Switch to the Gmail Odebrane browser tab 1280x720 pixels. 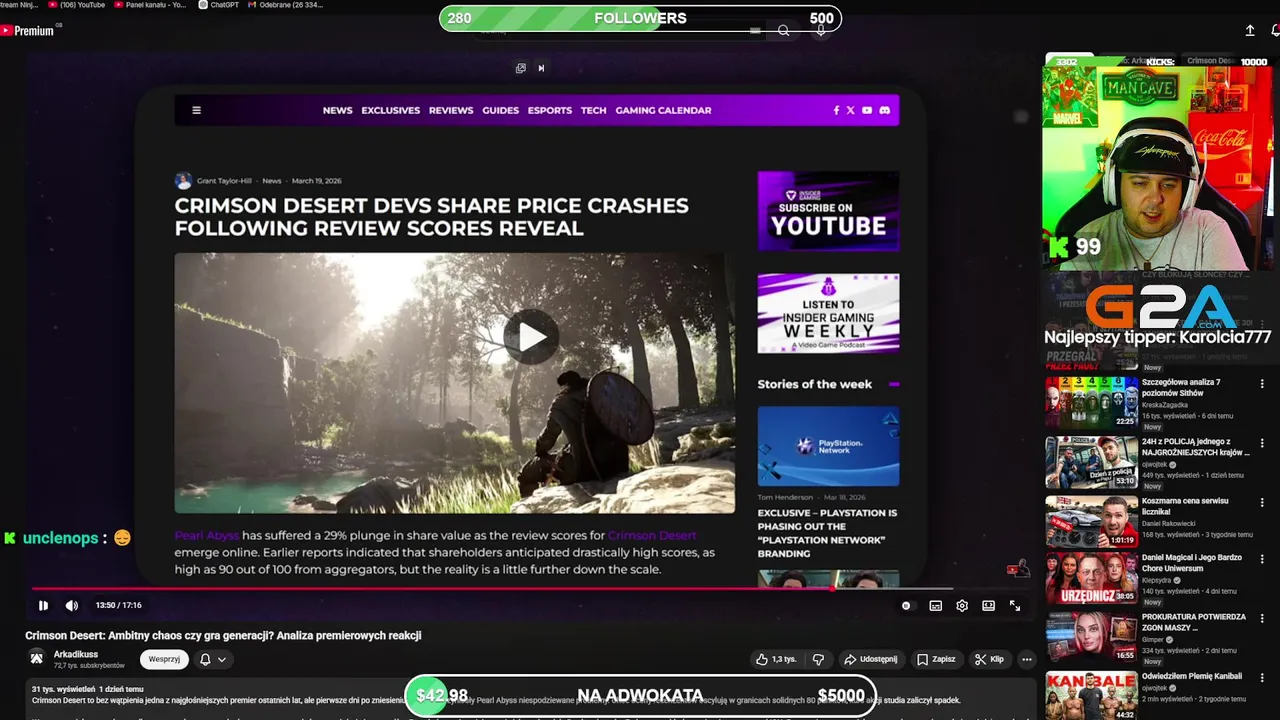click(x=285, y=5)
